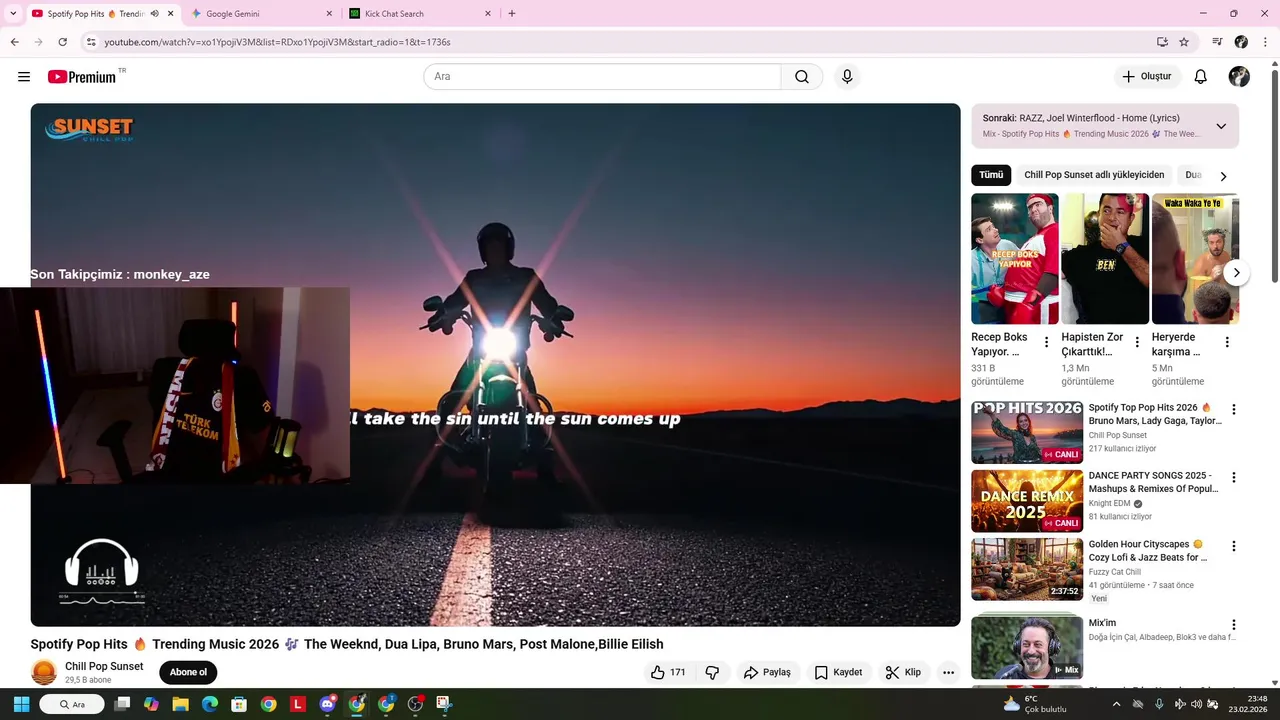Select the Tümü filter chip

pos(991,175)
